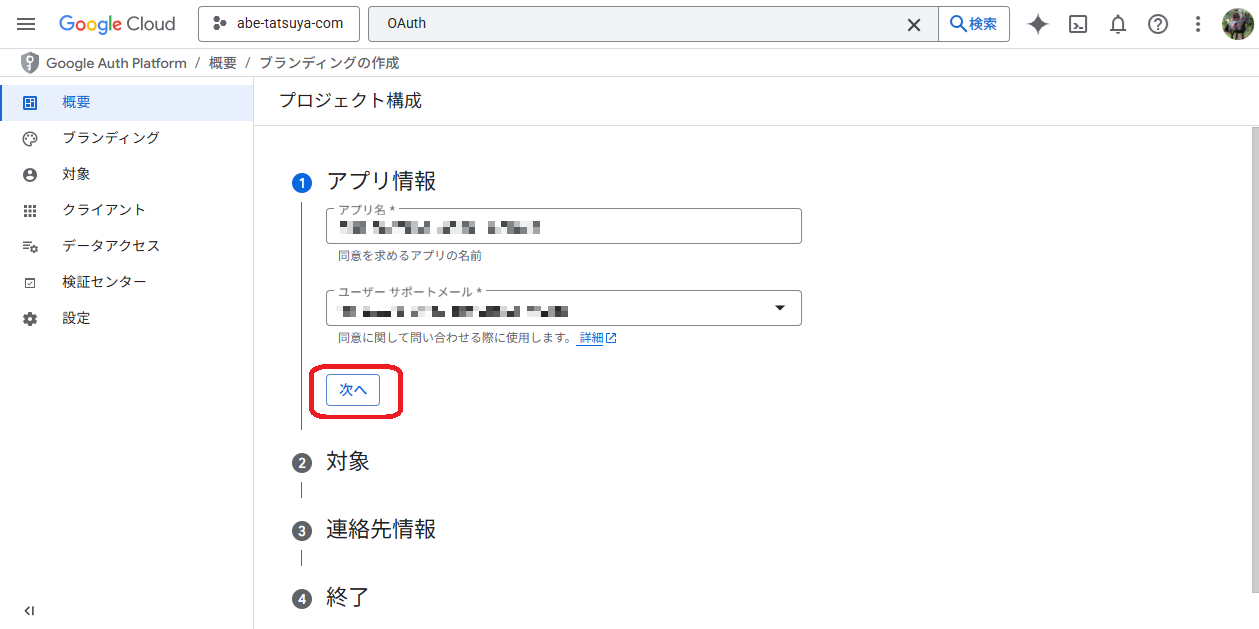Collapse the left sidebar panel
Screen dimensions: 1259x629
[x=29, y=610]
